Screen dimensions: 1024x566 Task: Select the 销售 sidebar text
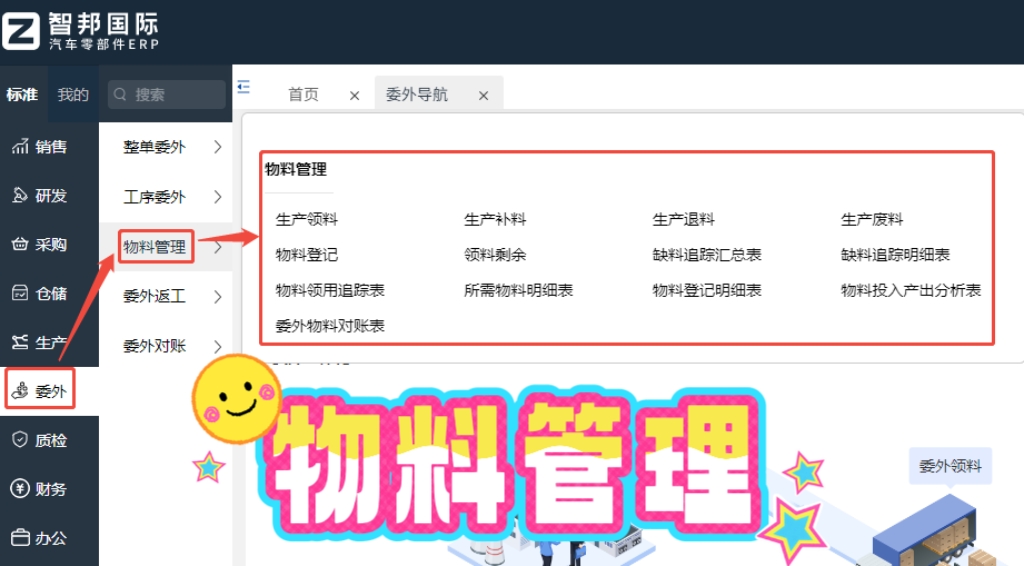point(51,146)
